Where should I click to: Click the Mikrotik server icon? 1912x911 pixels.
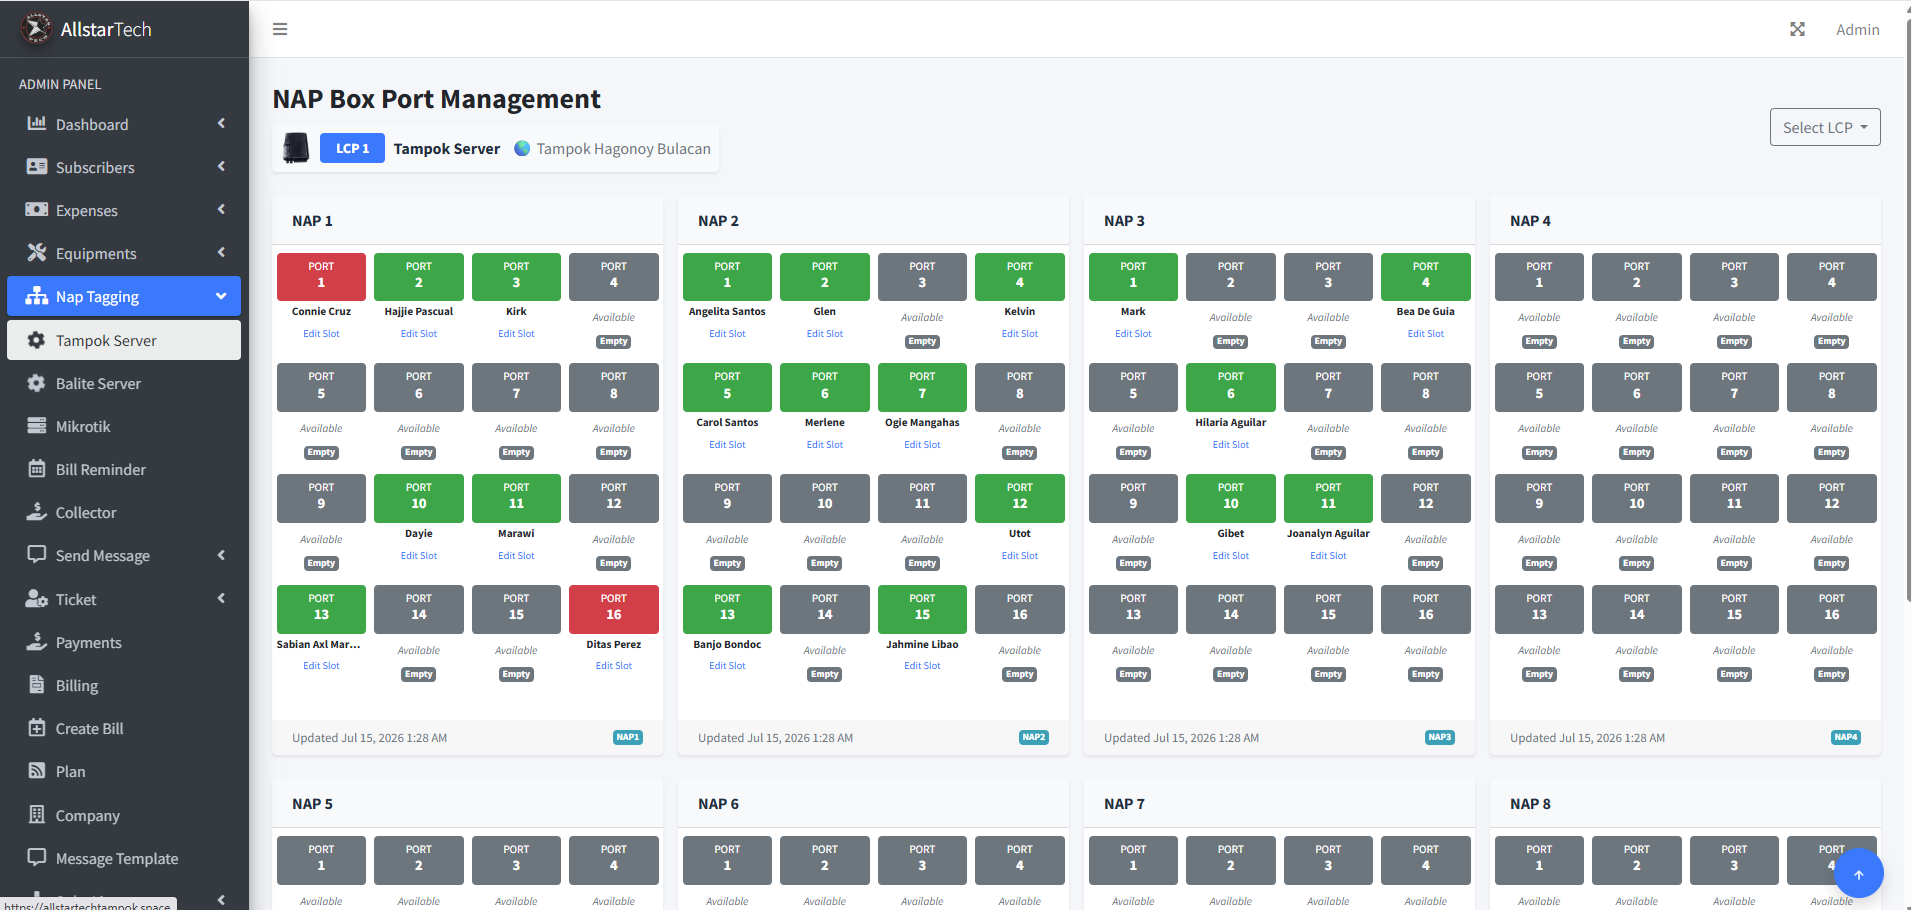click(x=37, y=426)
